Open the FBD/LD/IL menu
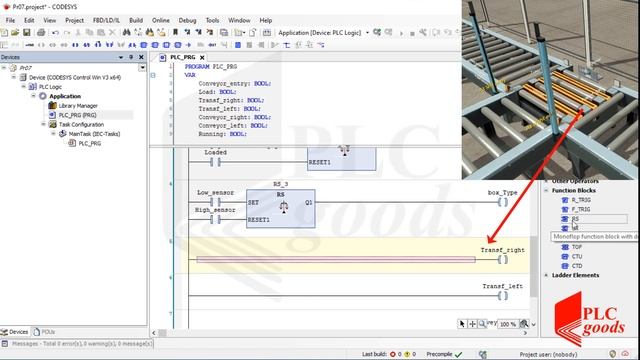 tap(107, 20)
